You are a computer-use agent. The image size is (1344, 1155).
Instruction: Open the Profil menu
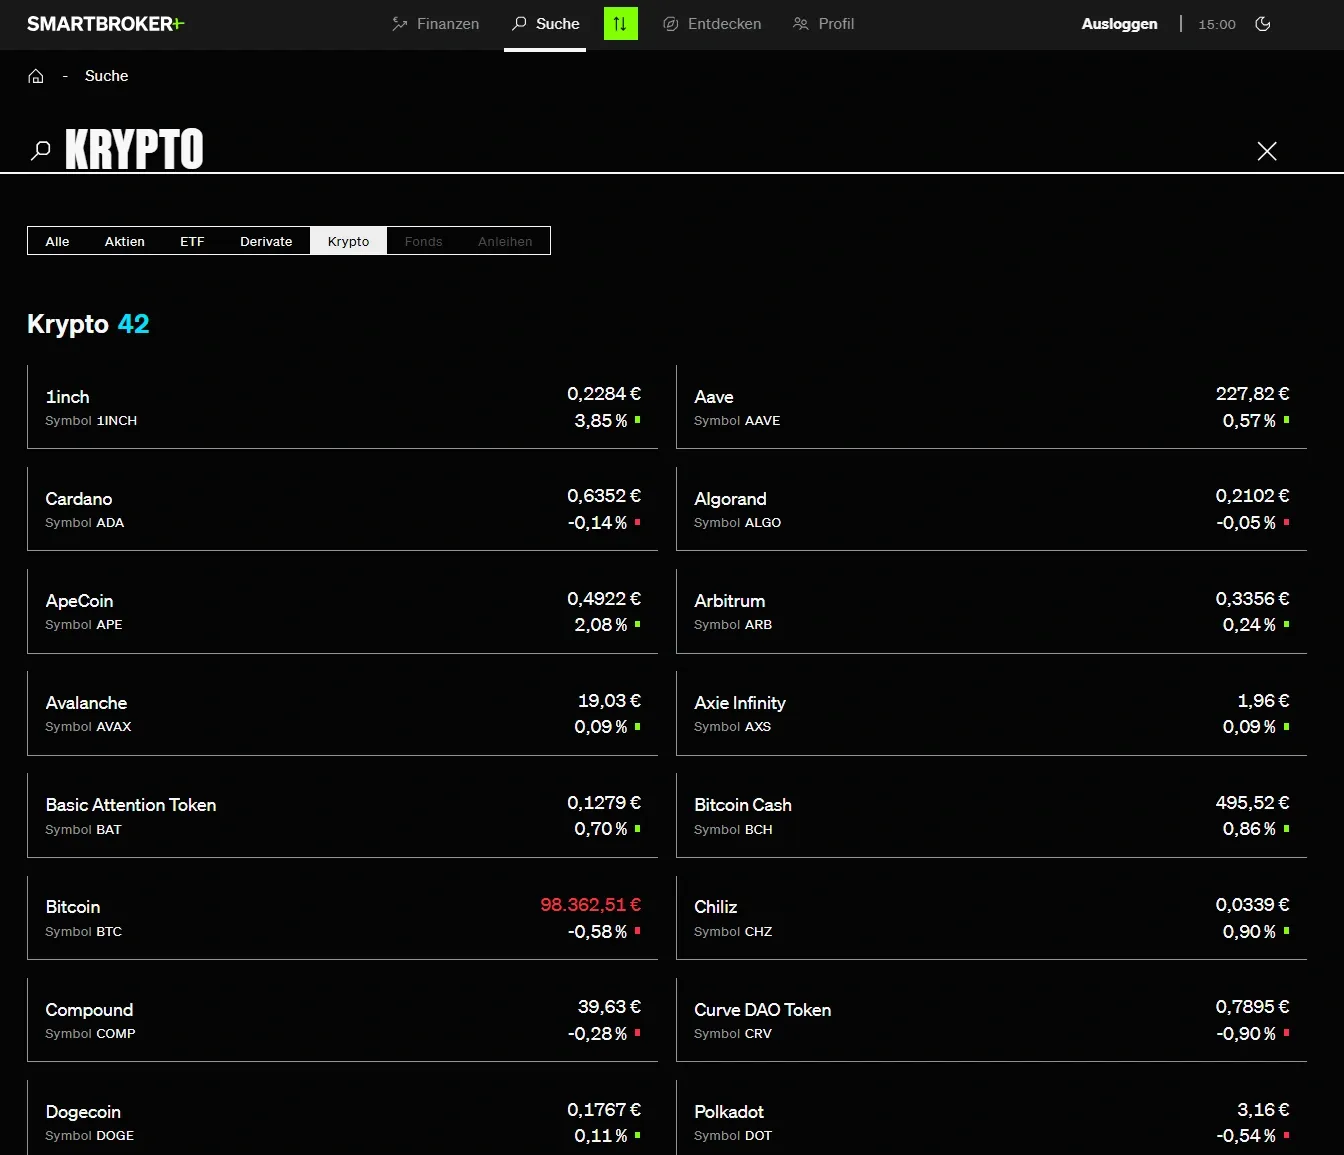pyautogui.click(x=823, y=24)
